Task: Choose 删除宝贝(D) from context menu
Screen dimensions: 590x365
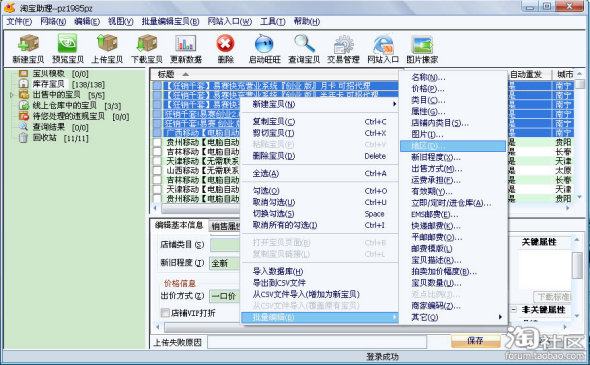Action: (320, 156)
